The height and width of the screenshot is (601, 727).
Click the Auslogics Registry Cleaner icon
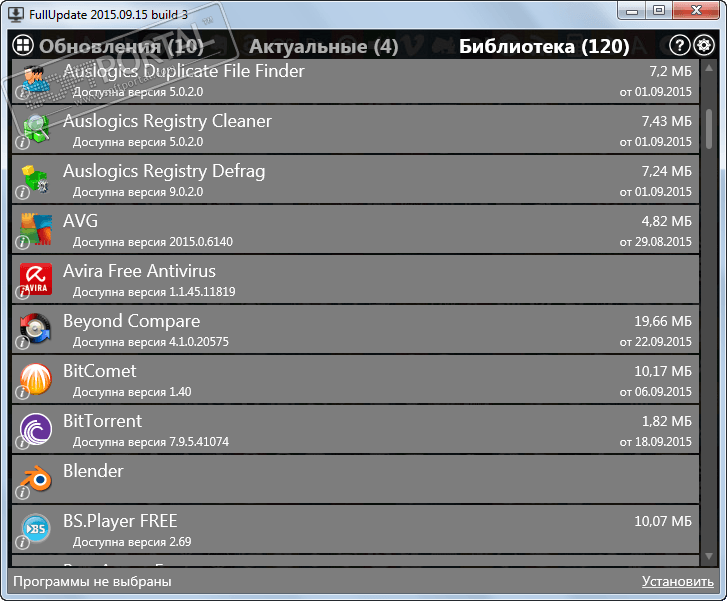click(36, 128)
